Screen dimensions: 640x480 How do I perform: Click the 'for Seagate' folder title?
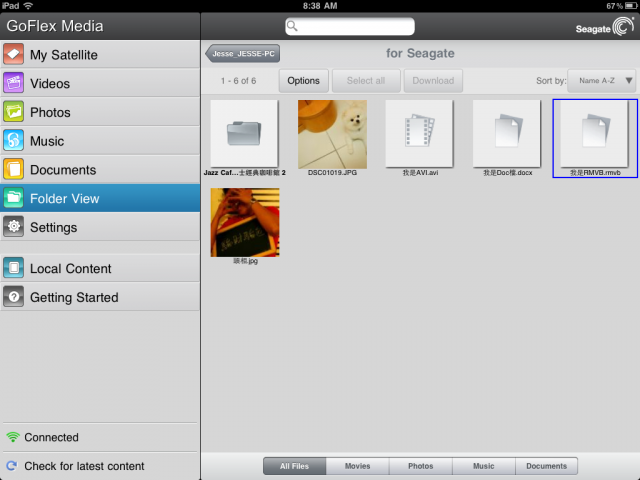pos(420,53)
